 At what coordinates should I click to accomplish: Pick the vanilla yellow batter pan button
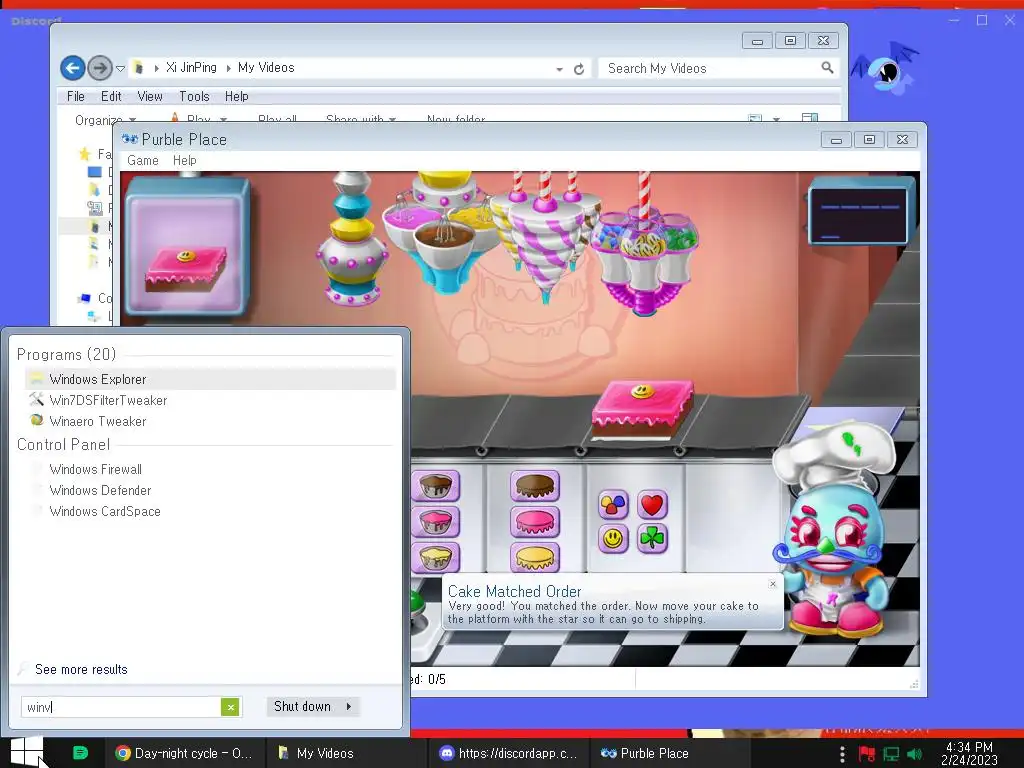[436, 557]
